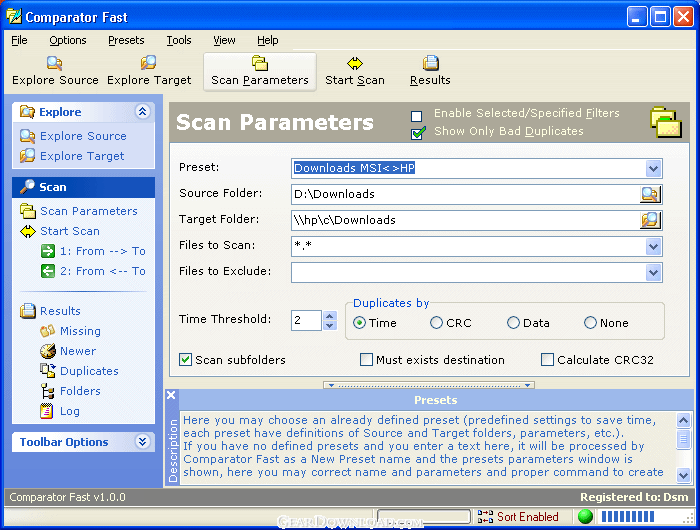700x530 pixels.
Task: Click 1: From --> To link text
Action: (103, 251)
